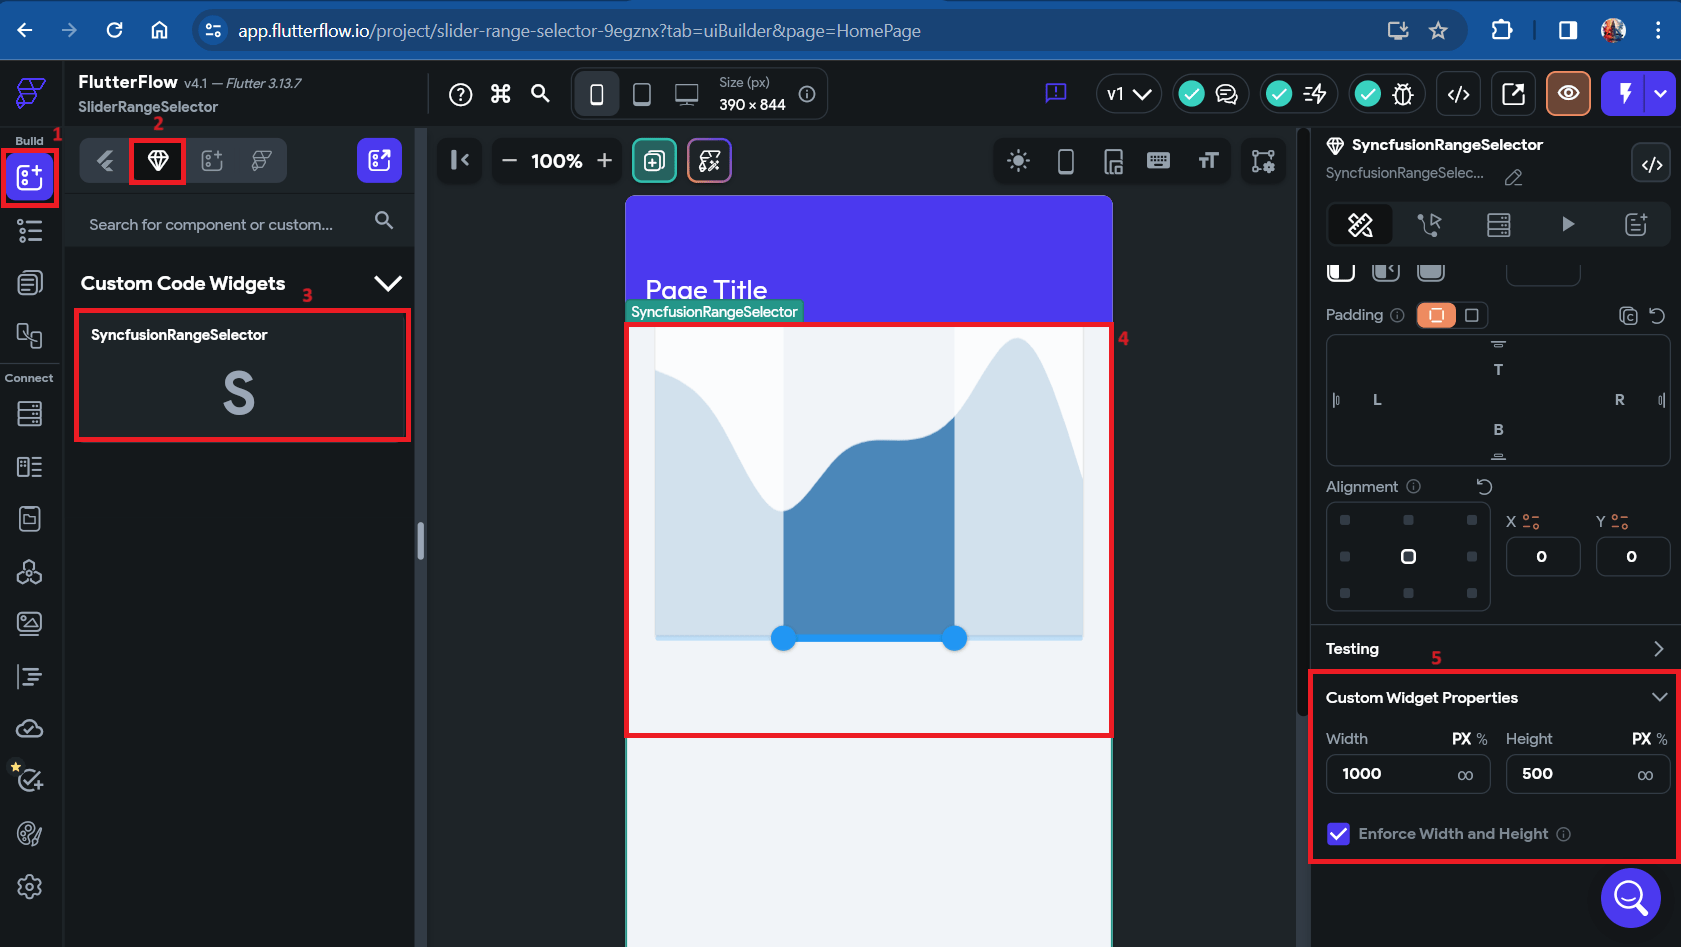The width and height of the screenshot is (1681, 947).
Task: Copy padding values icon
Action: click(x=1628, y=316)
